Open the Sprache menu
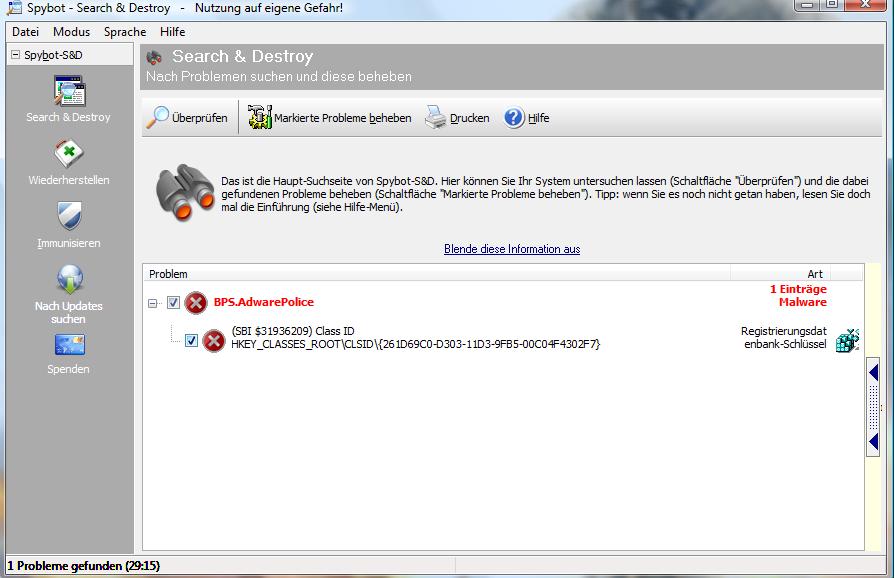This screenshot has width=895, height=578. point(125,32)
